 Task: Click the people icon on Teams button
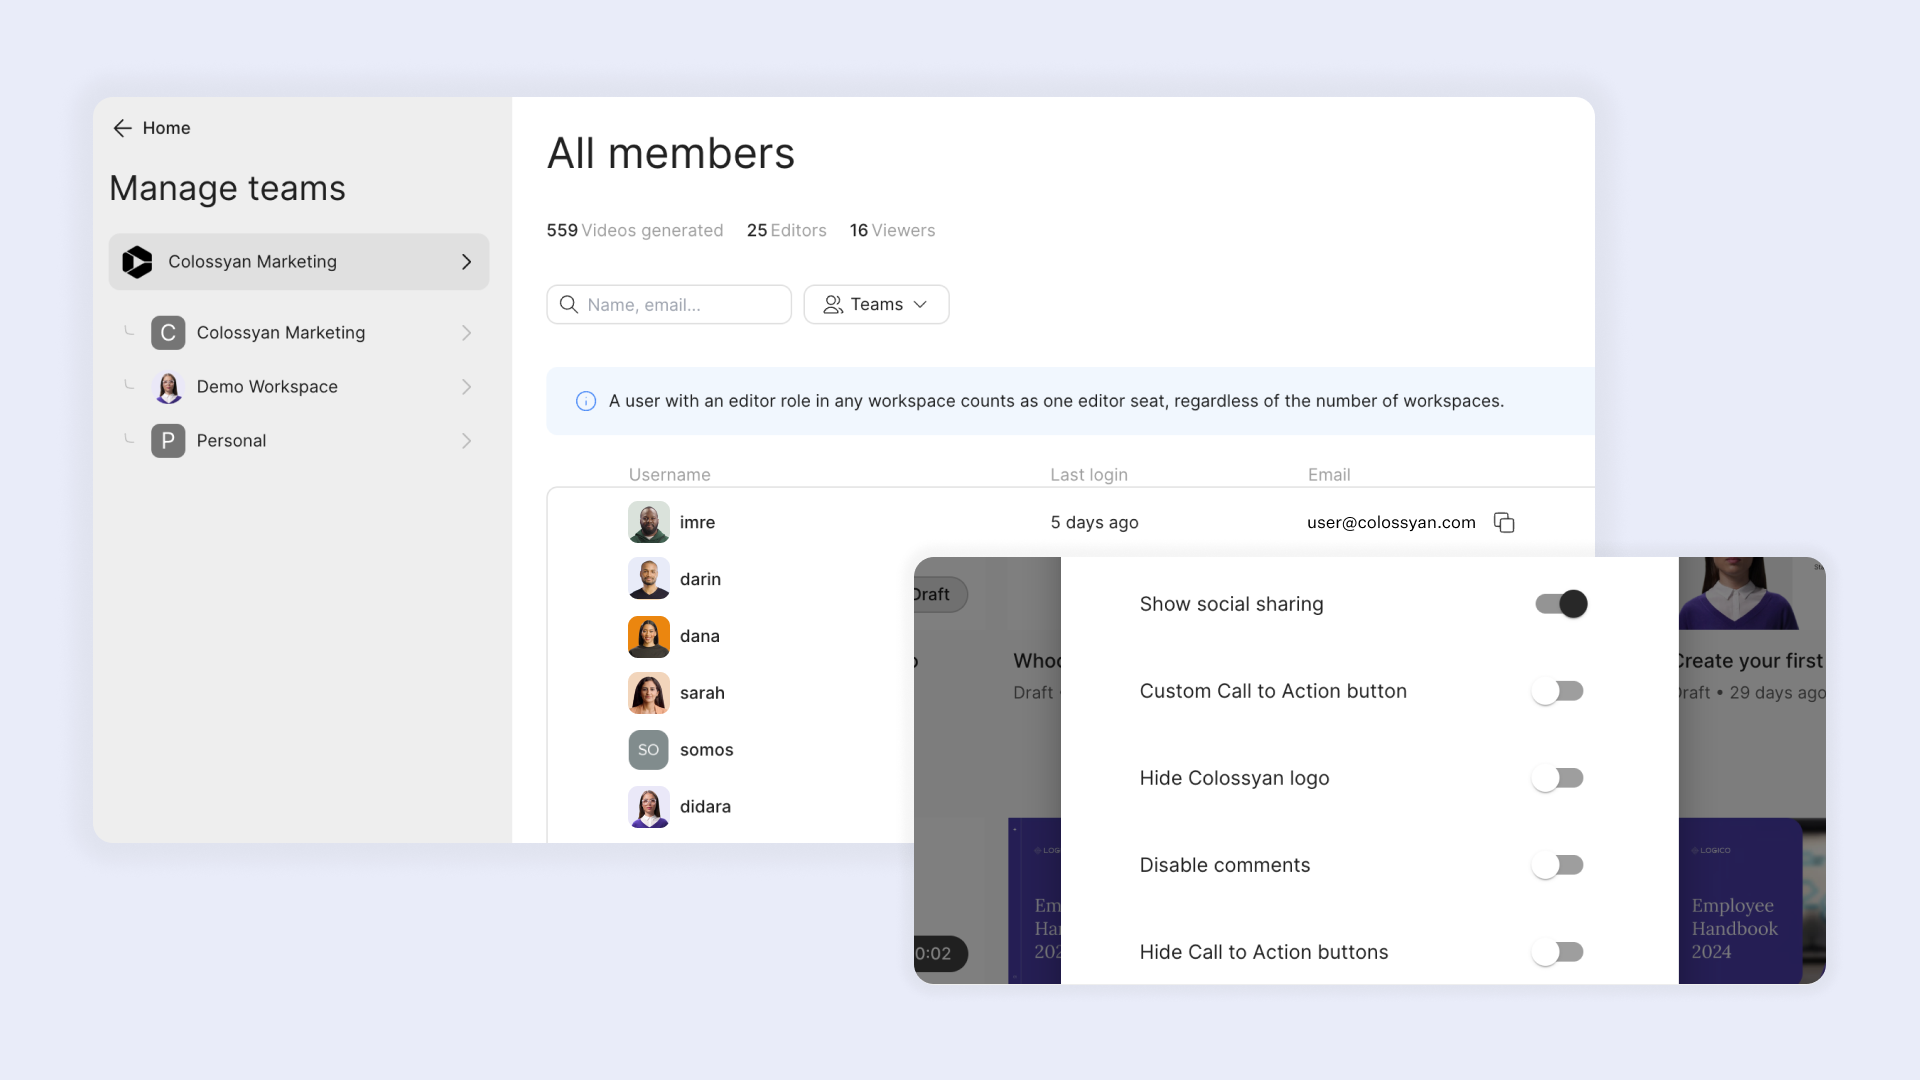(833, 305)
